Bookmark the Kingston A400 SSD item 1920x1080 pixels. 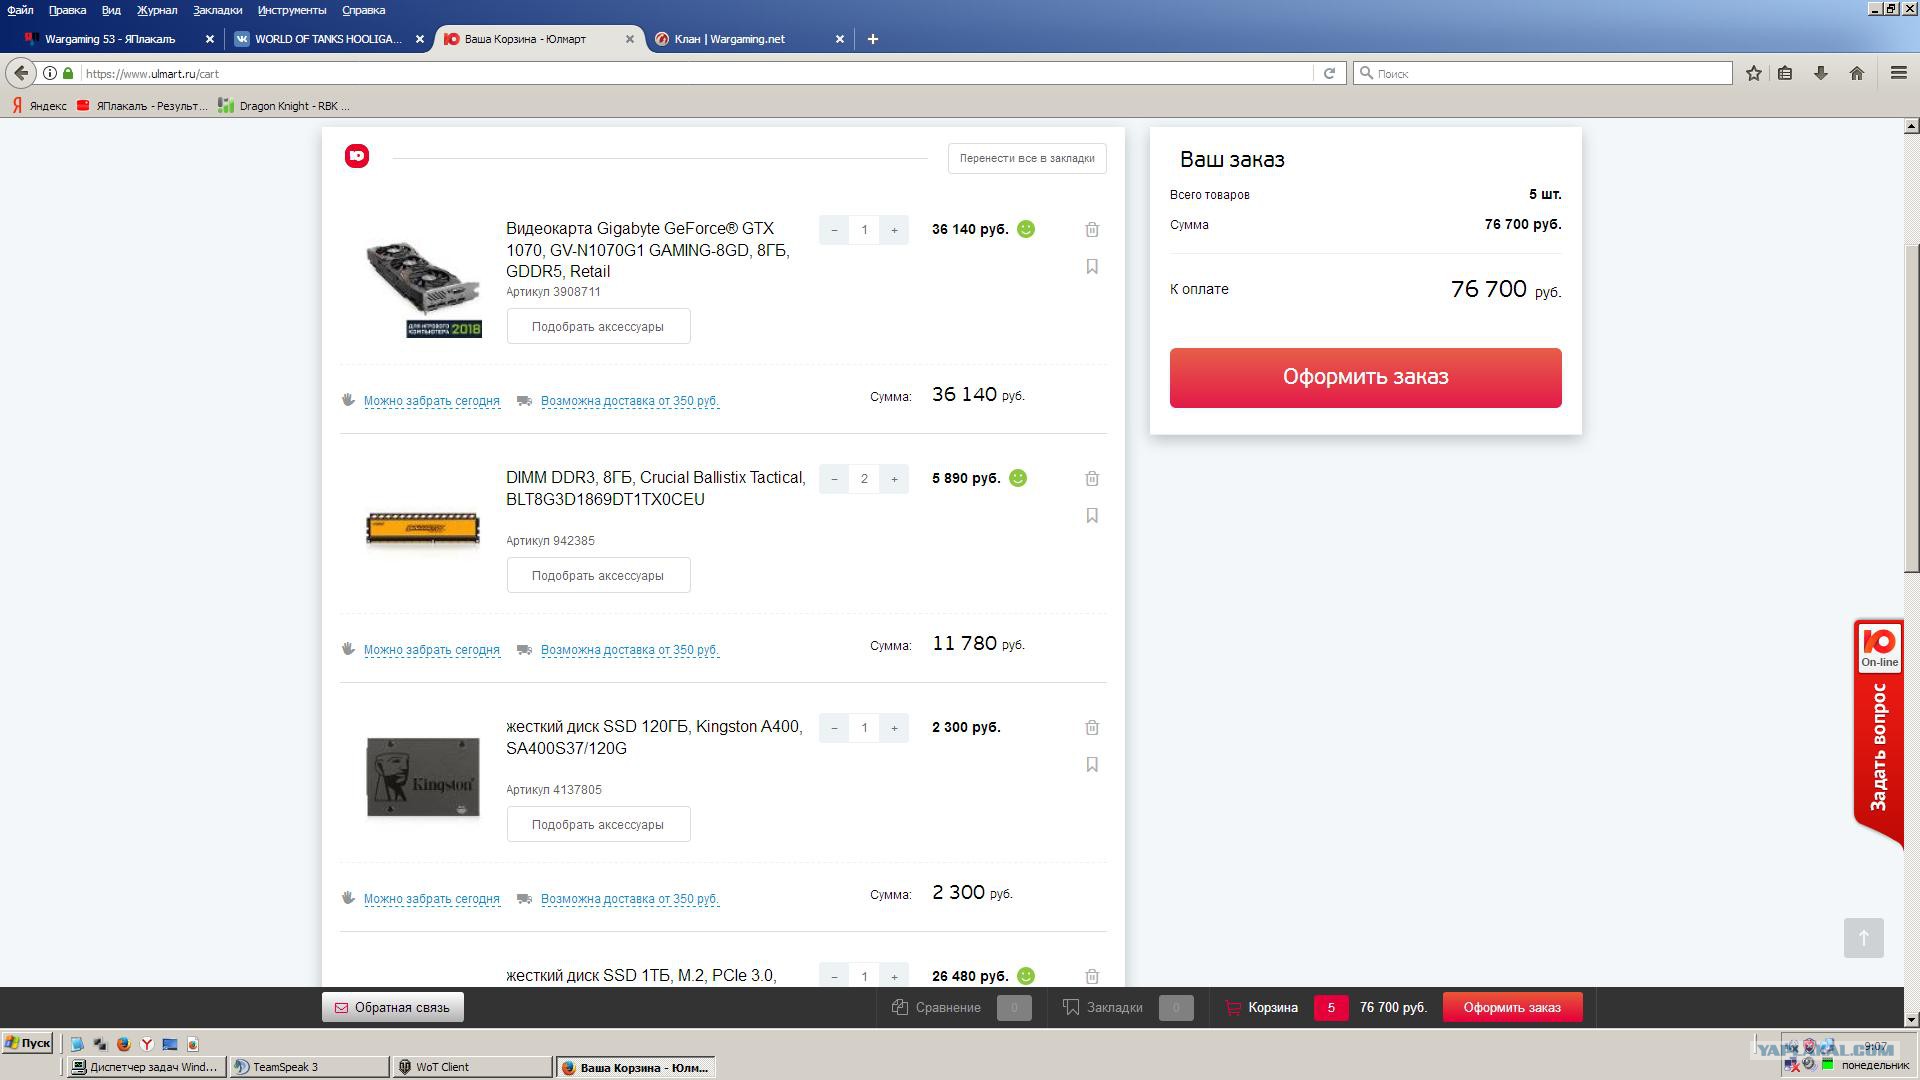tap(1092, 765)
